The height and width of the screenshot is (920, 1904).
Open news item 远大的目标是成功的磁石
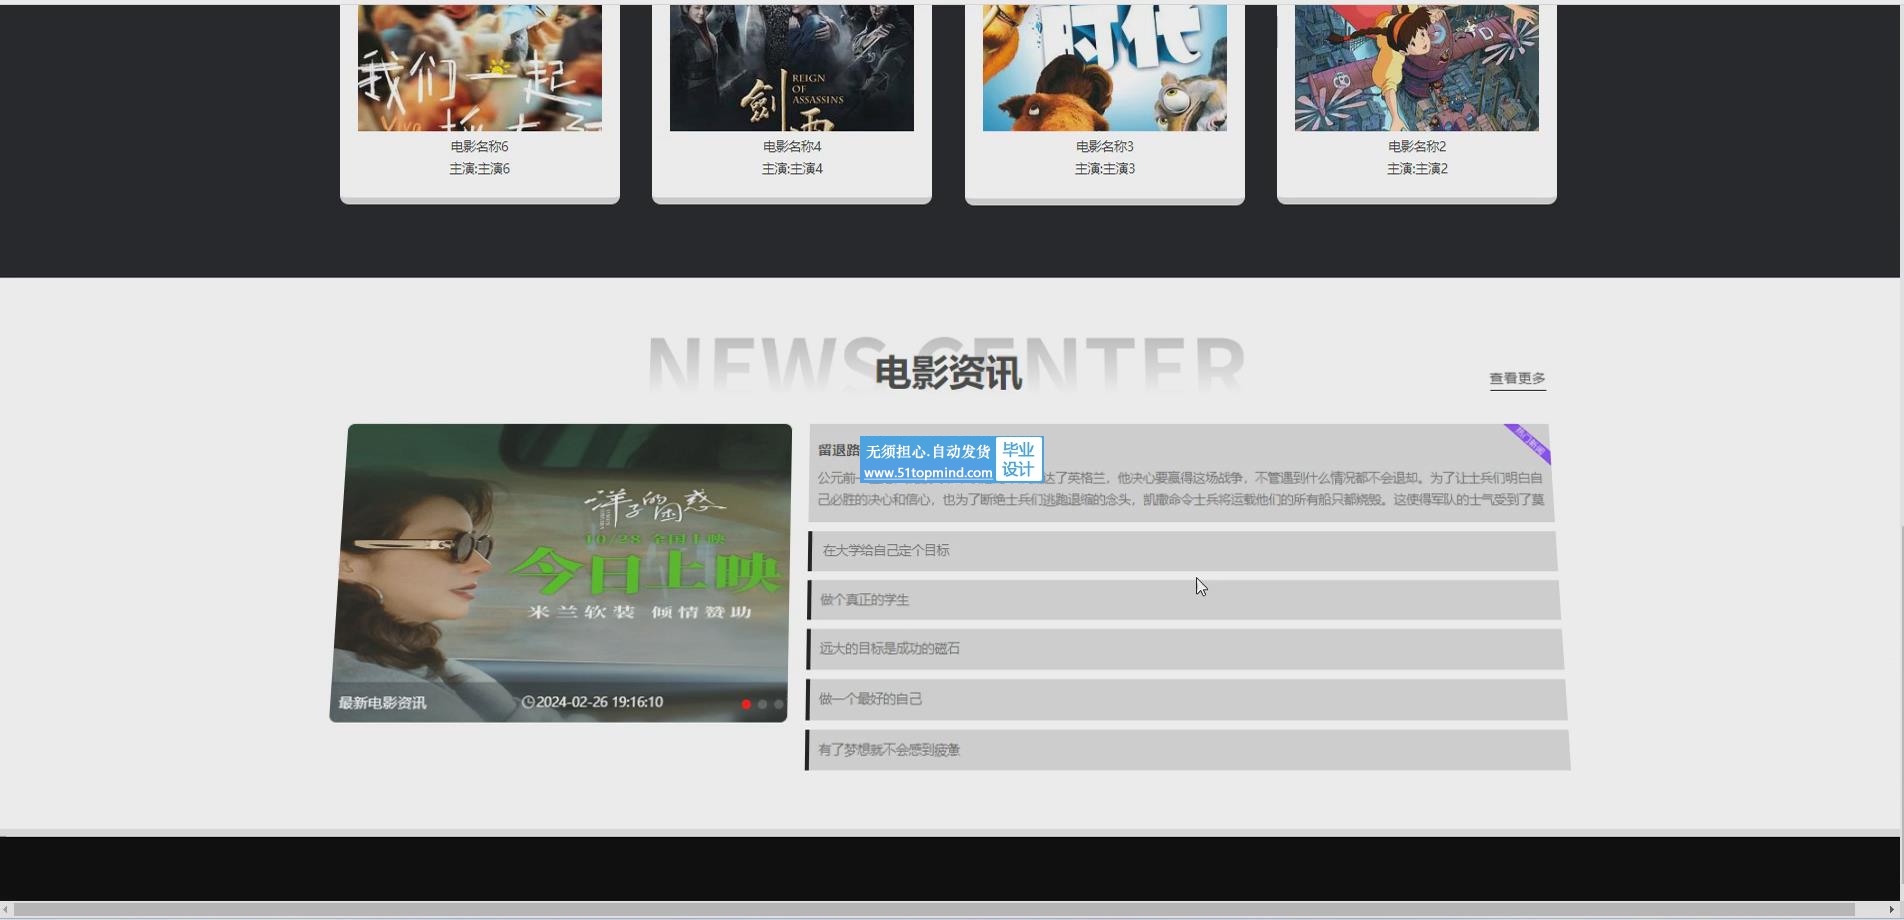pos(1184,649)
